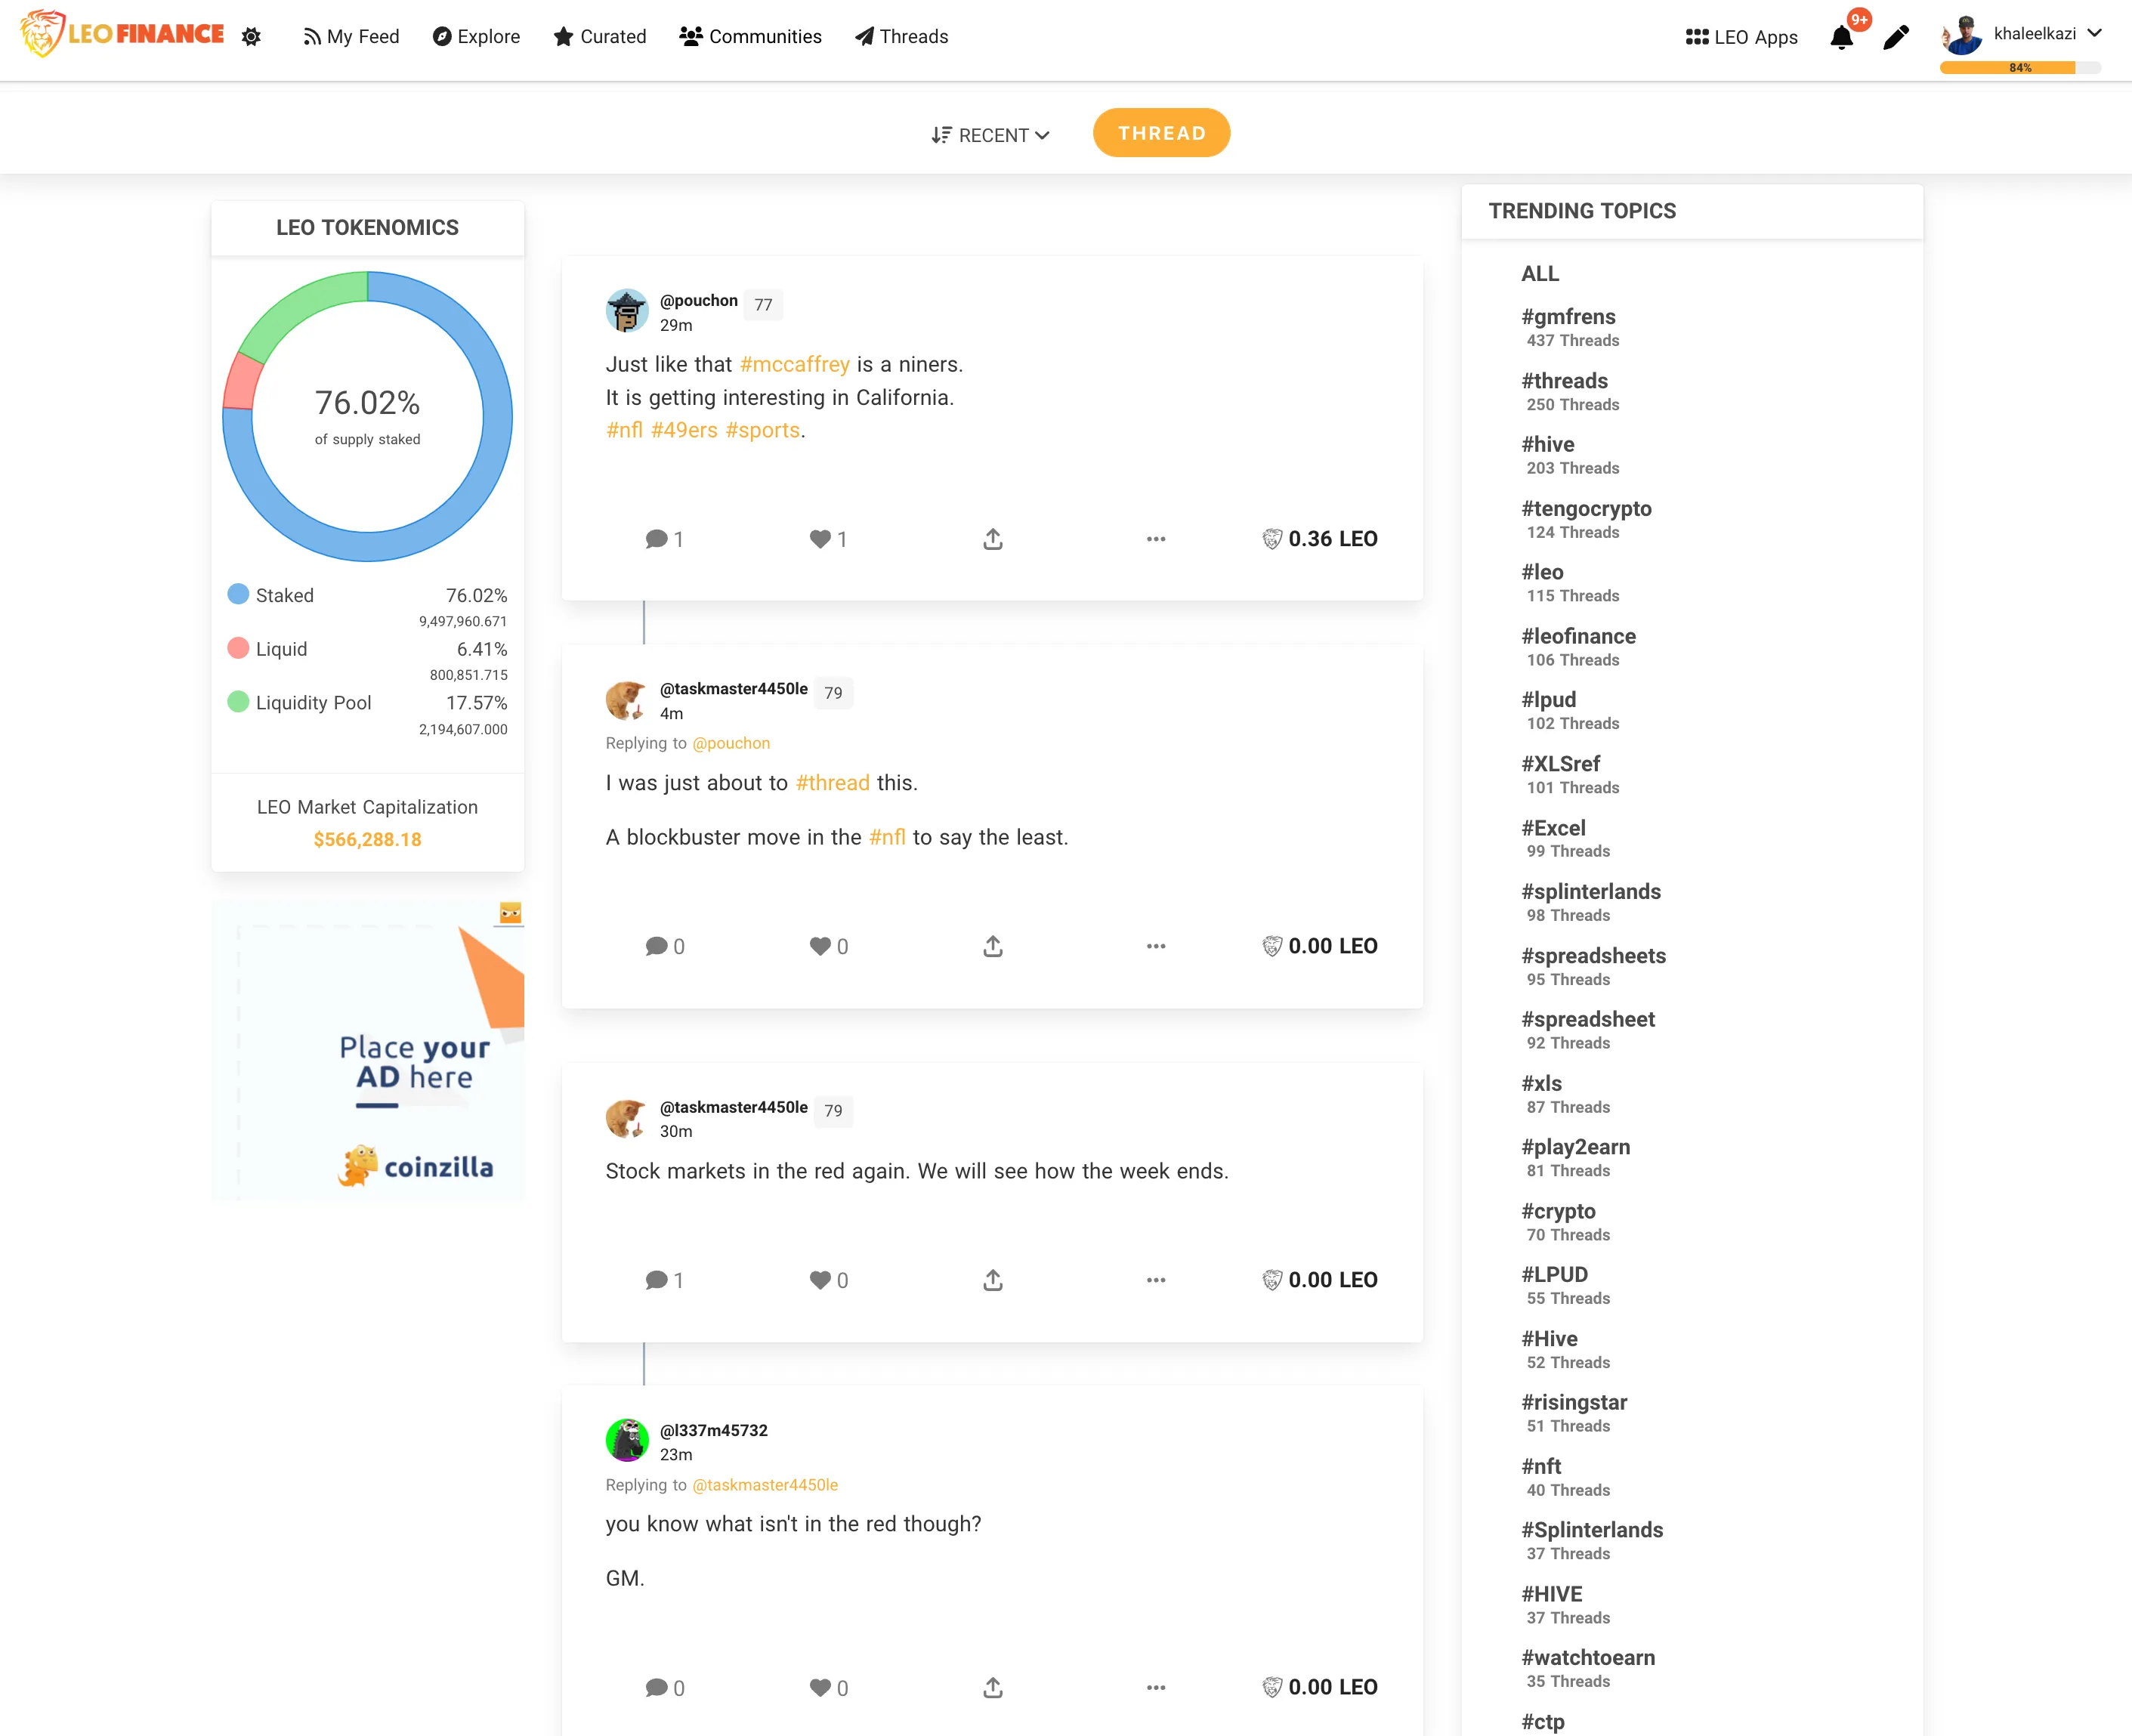This screenshot has height=1736, width=2132.
Task: Select the #gmfrens trending topic
Action: click(1568, 317)
